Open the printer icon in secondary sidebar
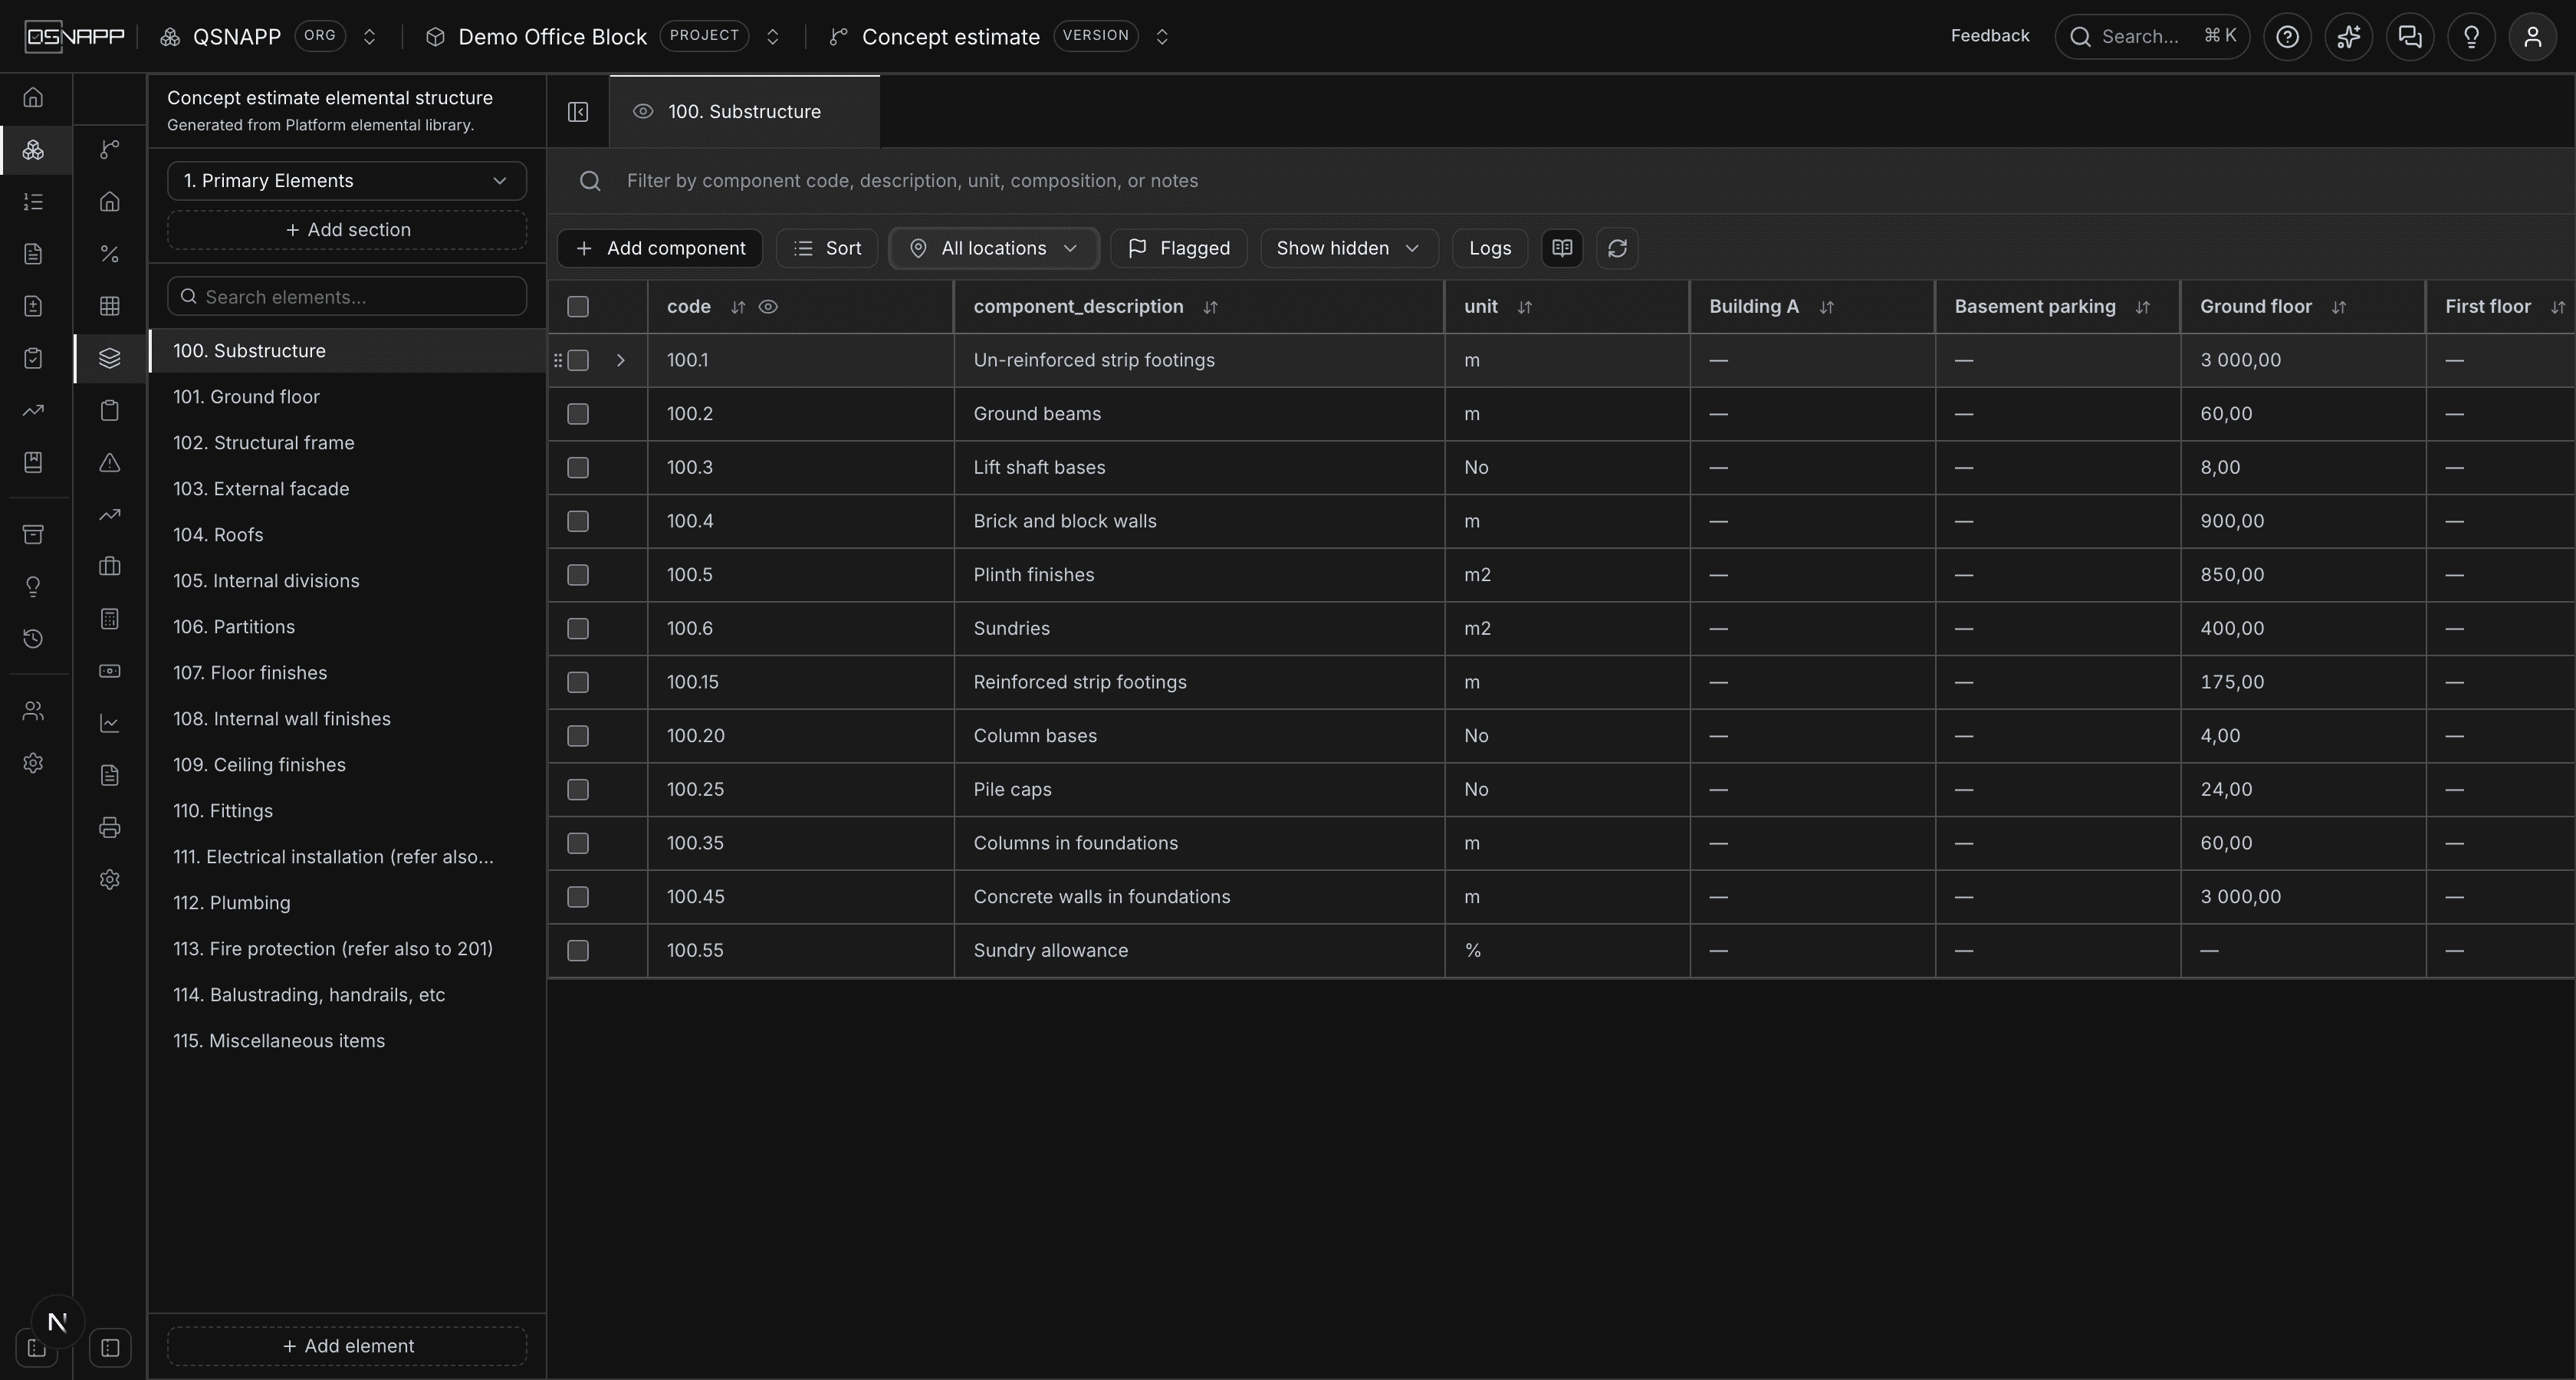This screenshot has width=2576, height=1380. pos(110,827)
